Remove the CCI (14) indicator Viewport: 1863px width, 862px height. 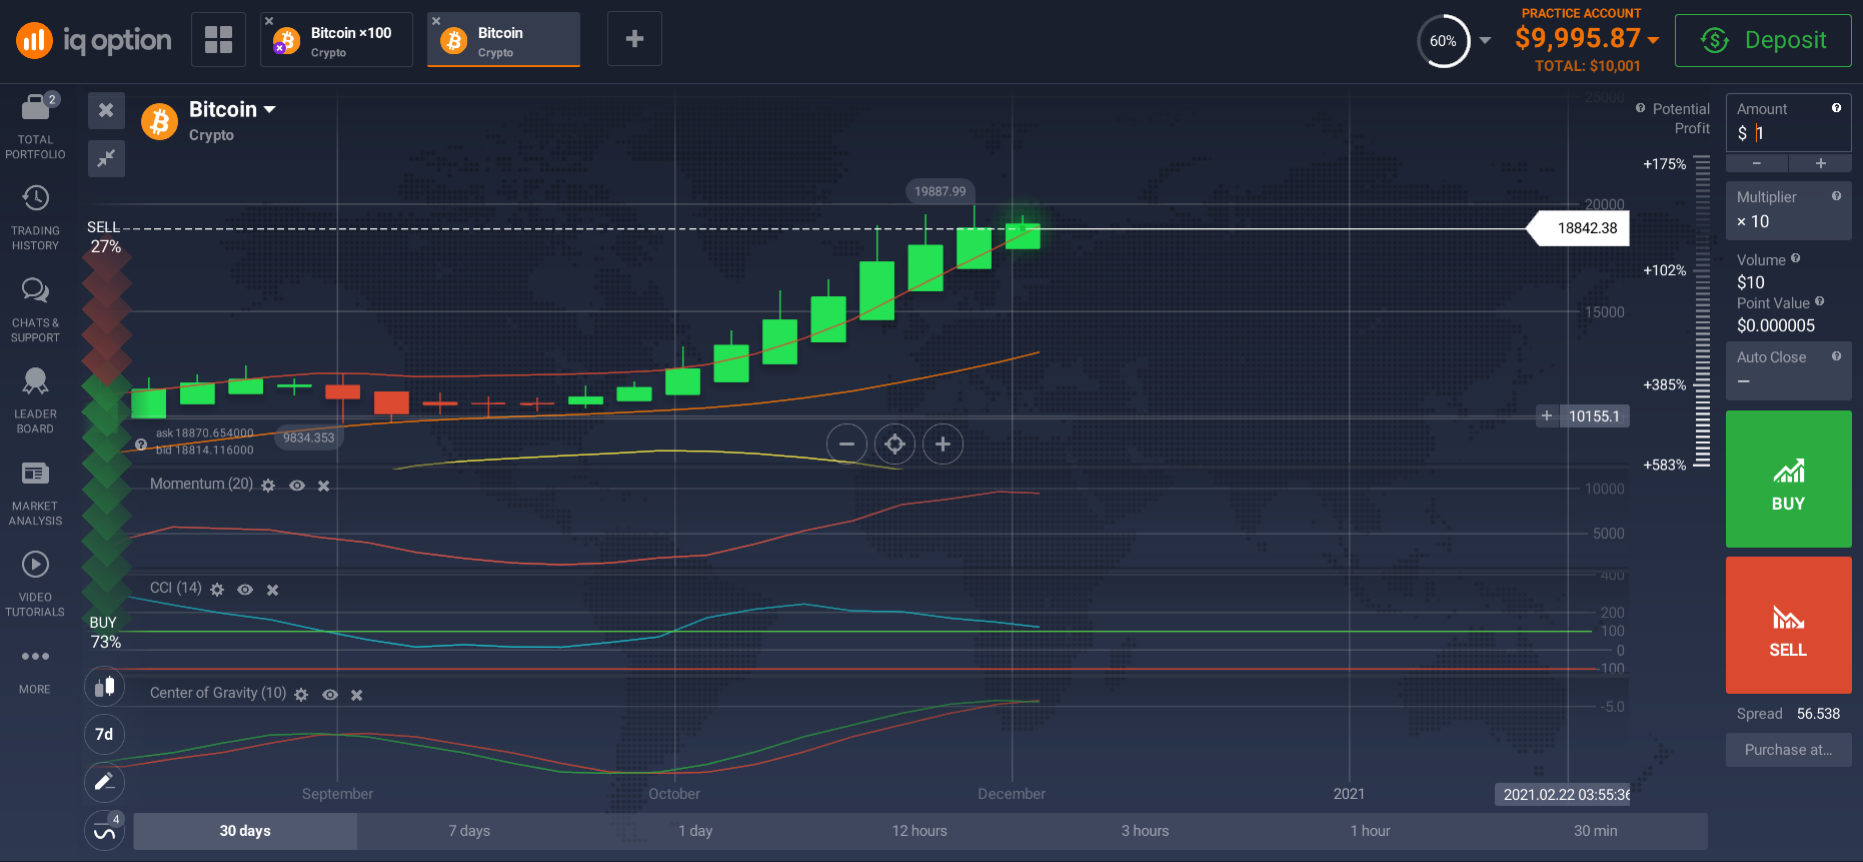tap(272, 590)
